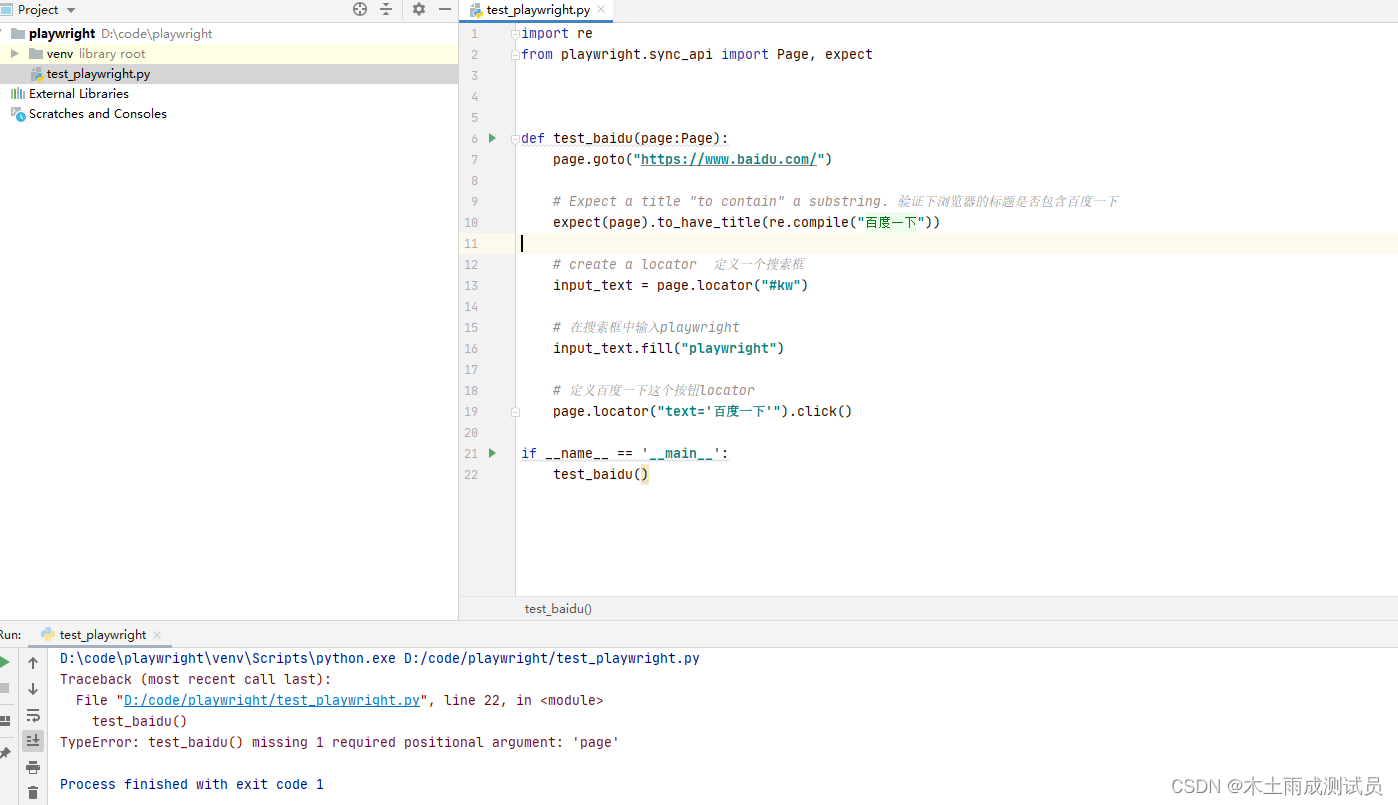Click line number 11 in gutter

[471, 243]
